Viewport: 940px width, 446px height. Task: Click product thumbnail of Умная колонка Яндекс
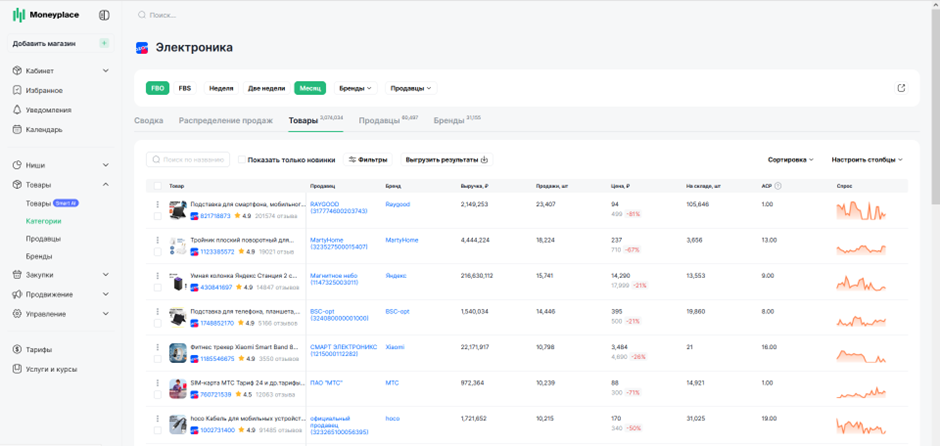tap(177, 282)
